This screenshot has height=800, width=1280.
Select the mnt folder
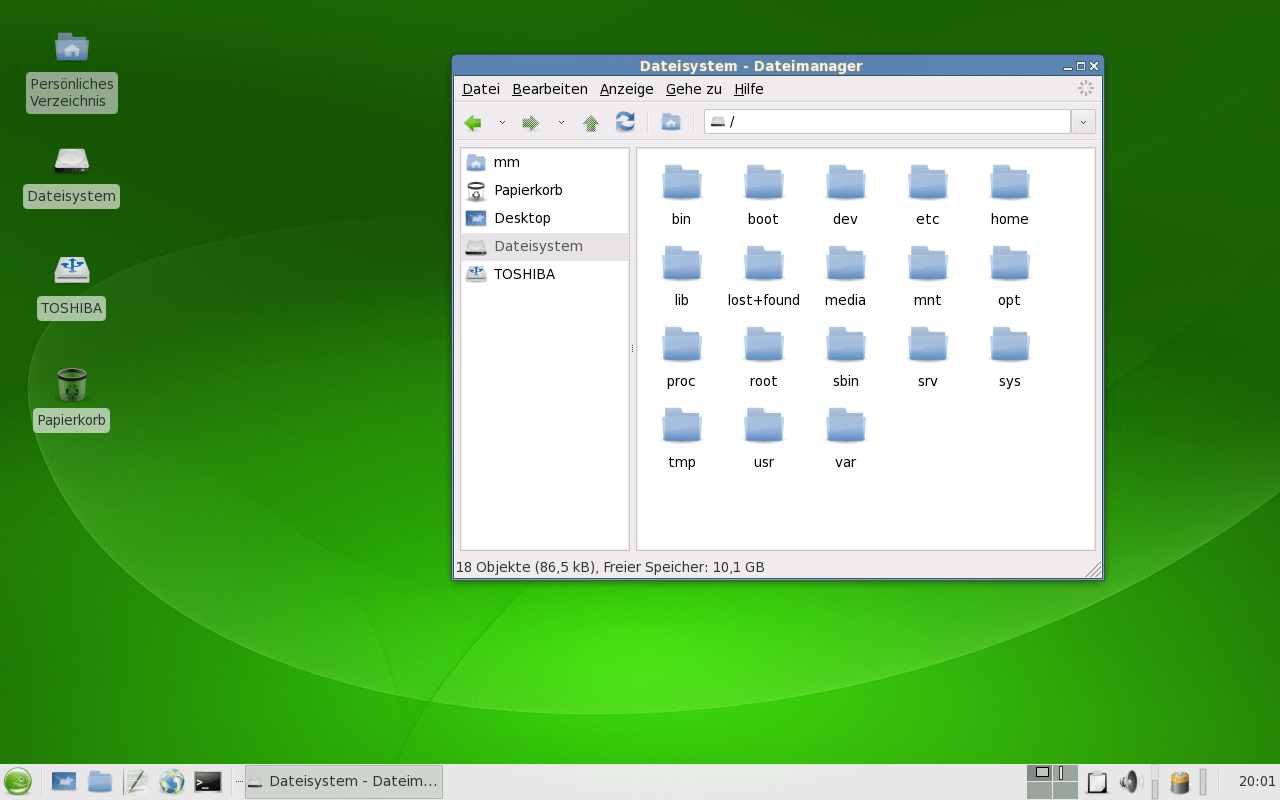928,276
